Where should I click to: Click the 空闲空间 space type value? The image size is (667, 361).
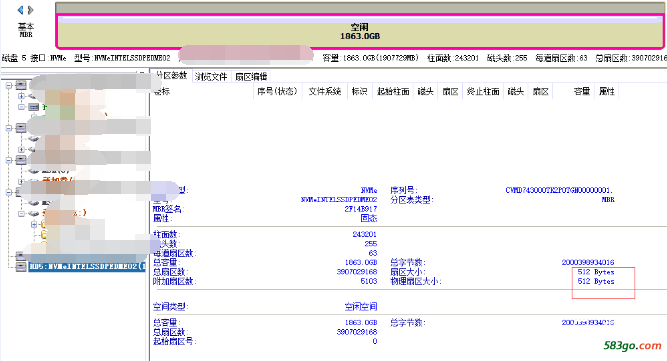[x=361, y=306]
